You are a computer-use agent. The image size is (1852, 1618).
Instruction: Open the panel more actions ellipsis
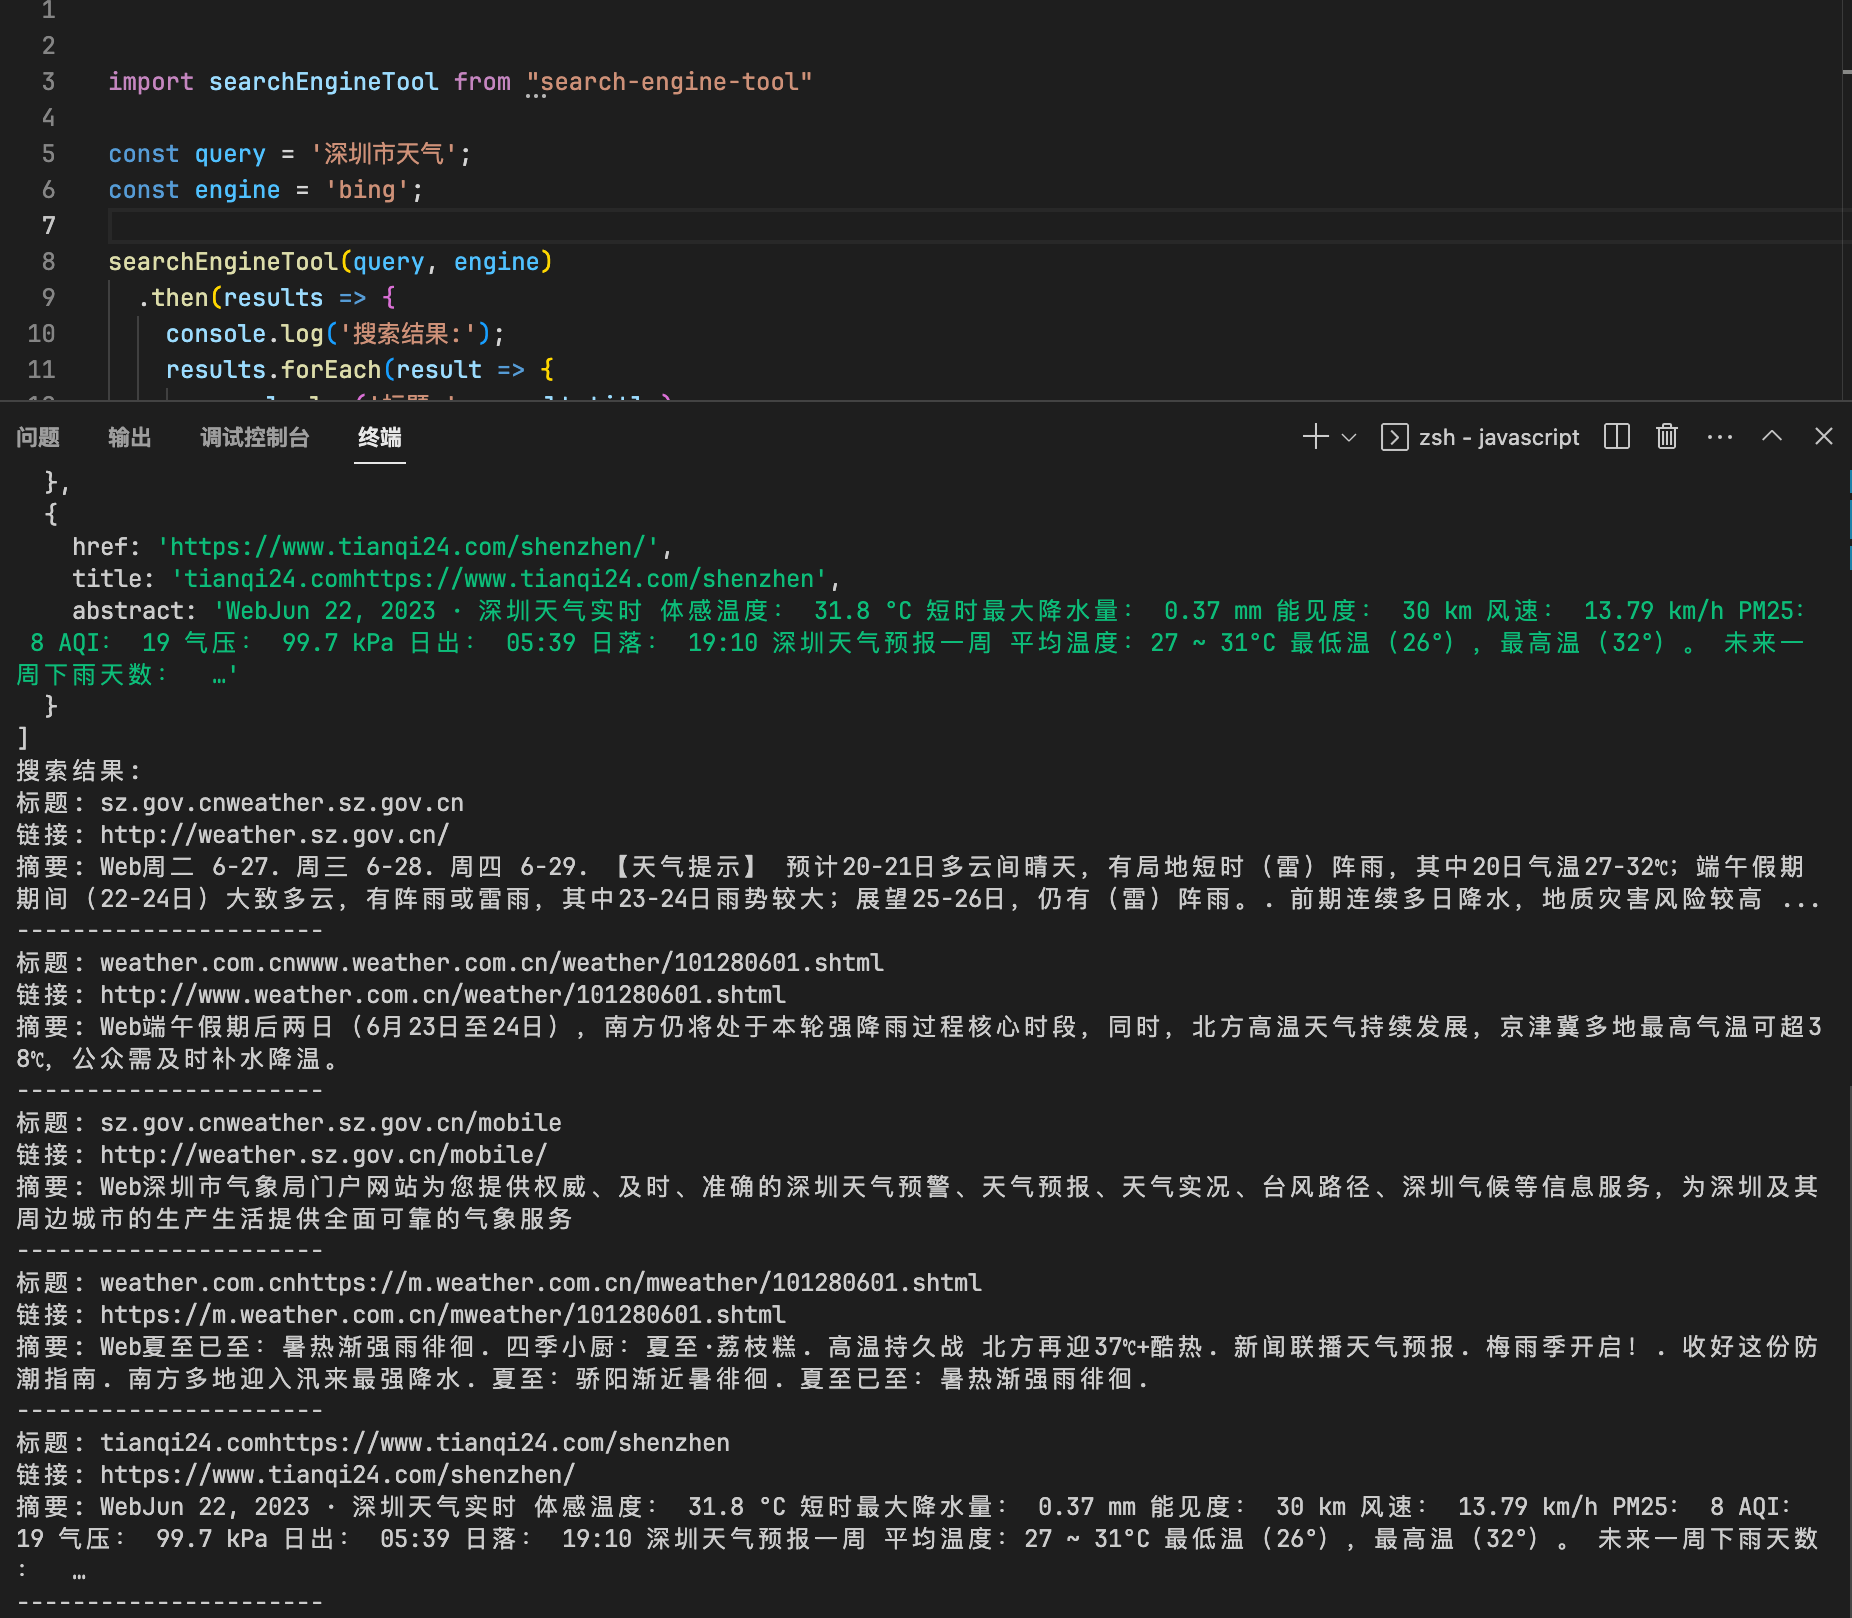1720,437
